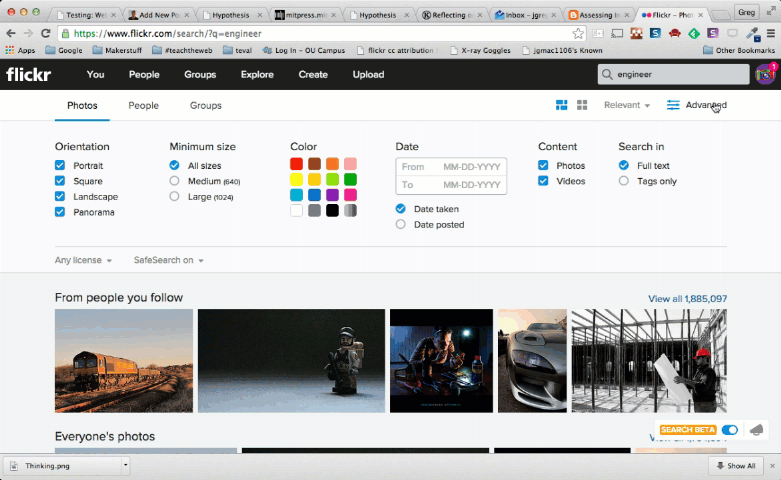This screenshot has width=781, height=480.
Task: Open the You menu
Action: pyautogui.click(x=96, y=74)
